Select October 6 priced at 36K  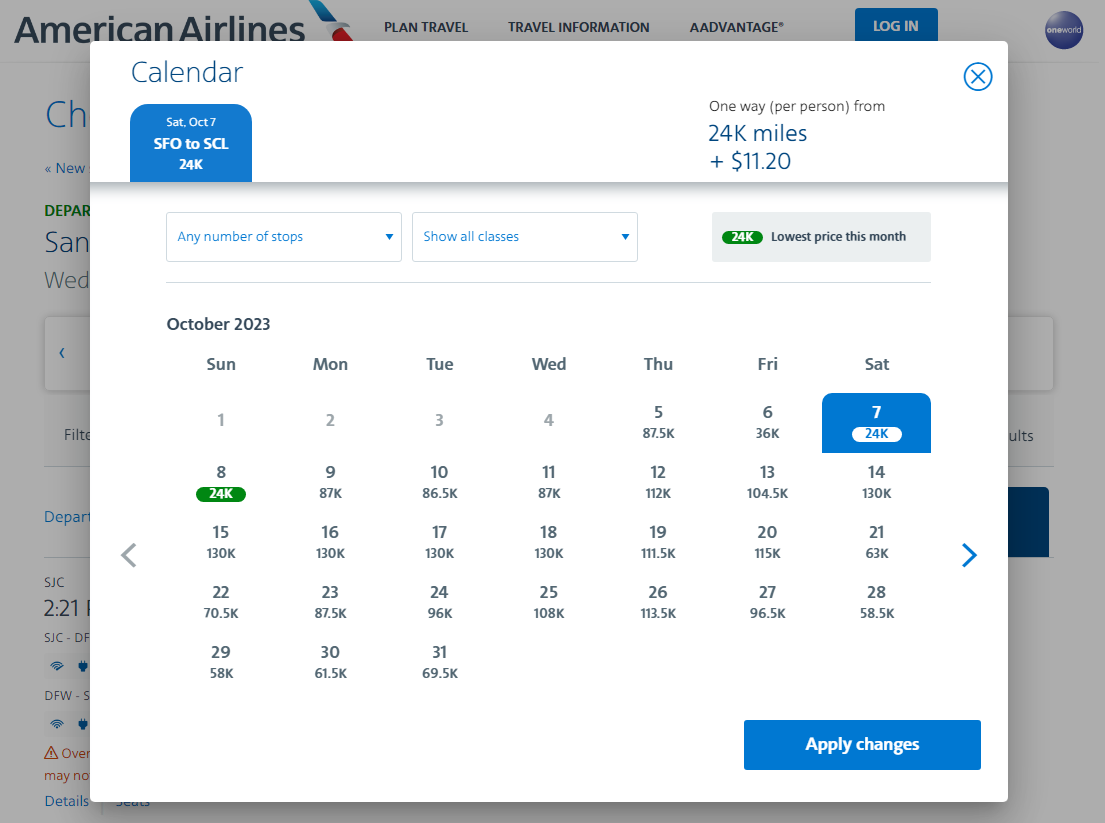(767, 423)
